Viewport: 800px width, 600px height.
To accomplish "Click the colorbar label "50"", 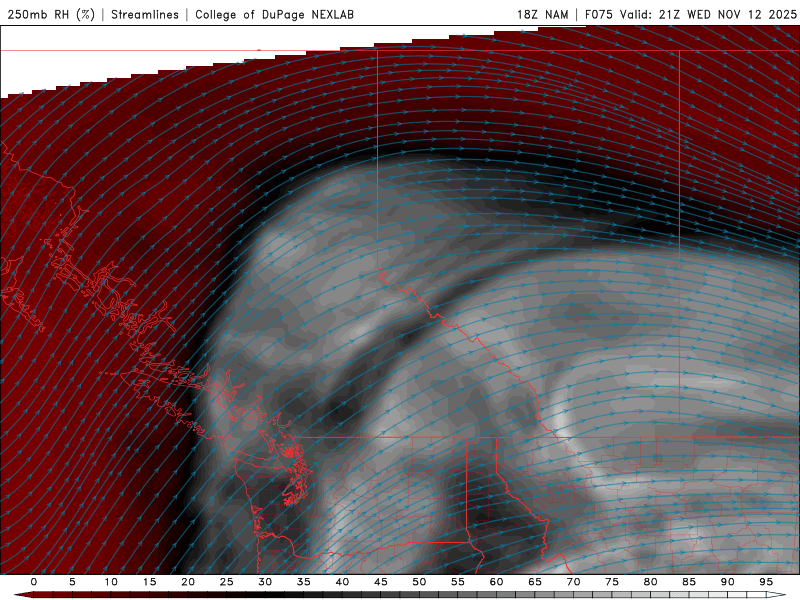I will coord(419,582).
